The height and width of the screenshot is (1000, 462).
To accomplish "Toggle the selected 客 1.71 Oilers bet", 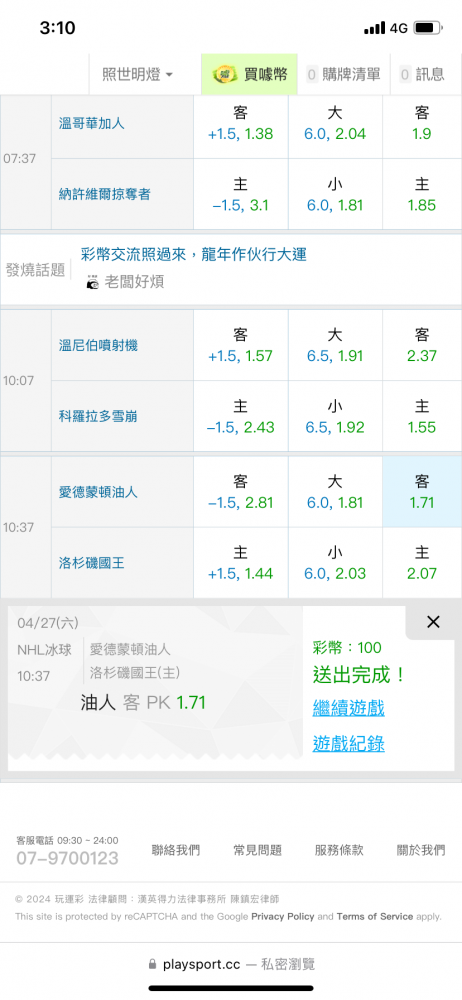I will [422, 492].
